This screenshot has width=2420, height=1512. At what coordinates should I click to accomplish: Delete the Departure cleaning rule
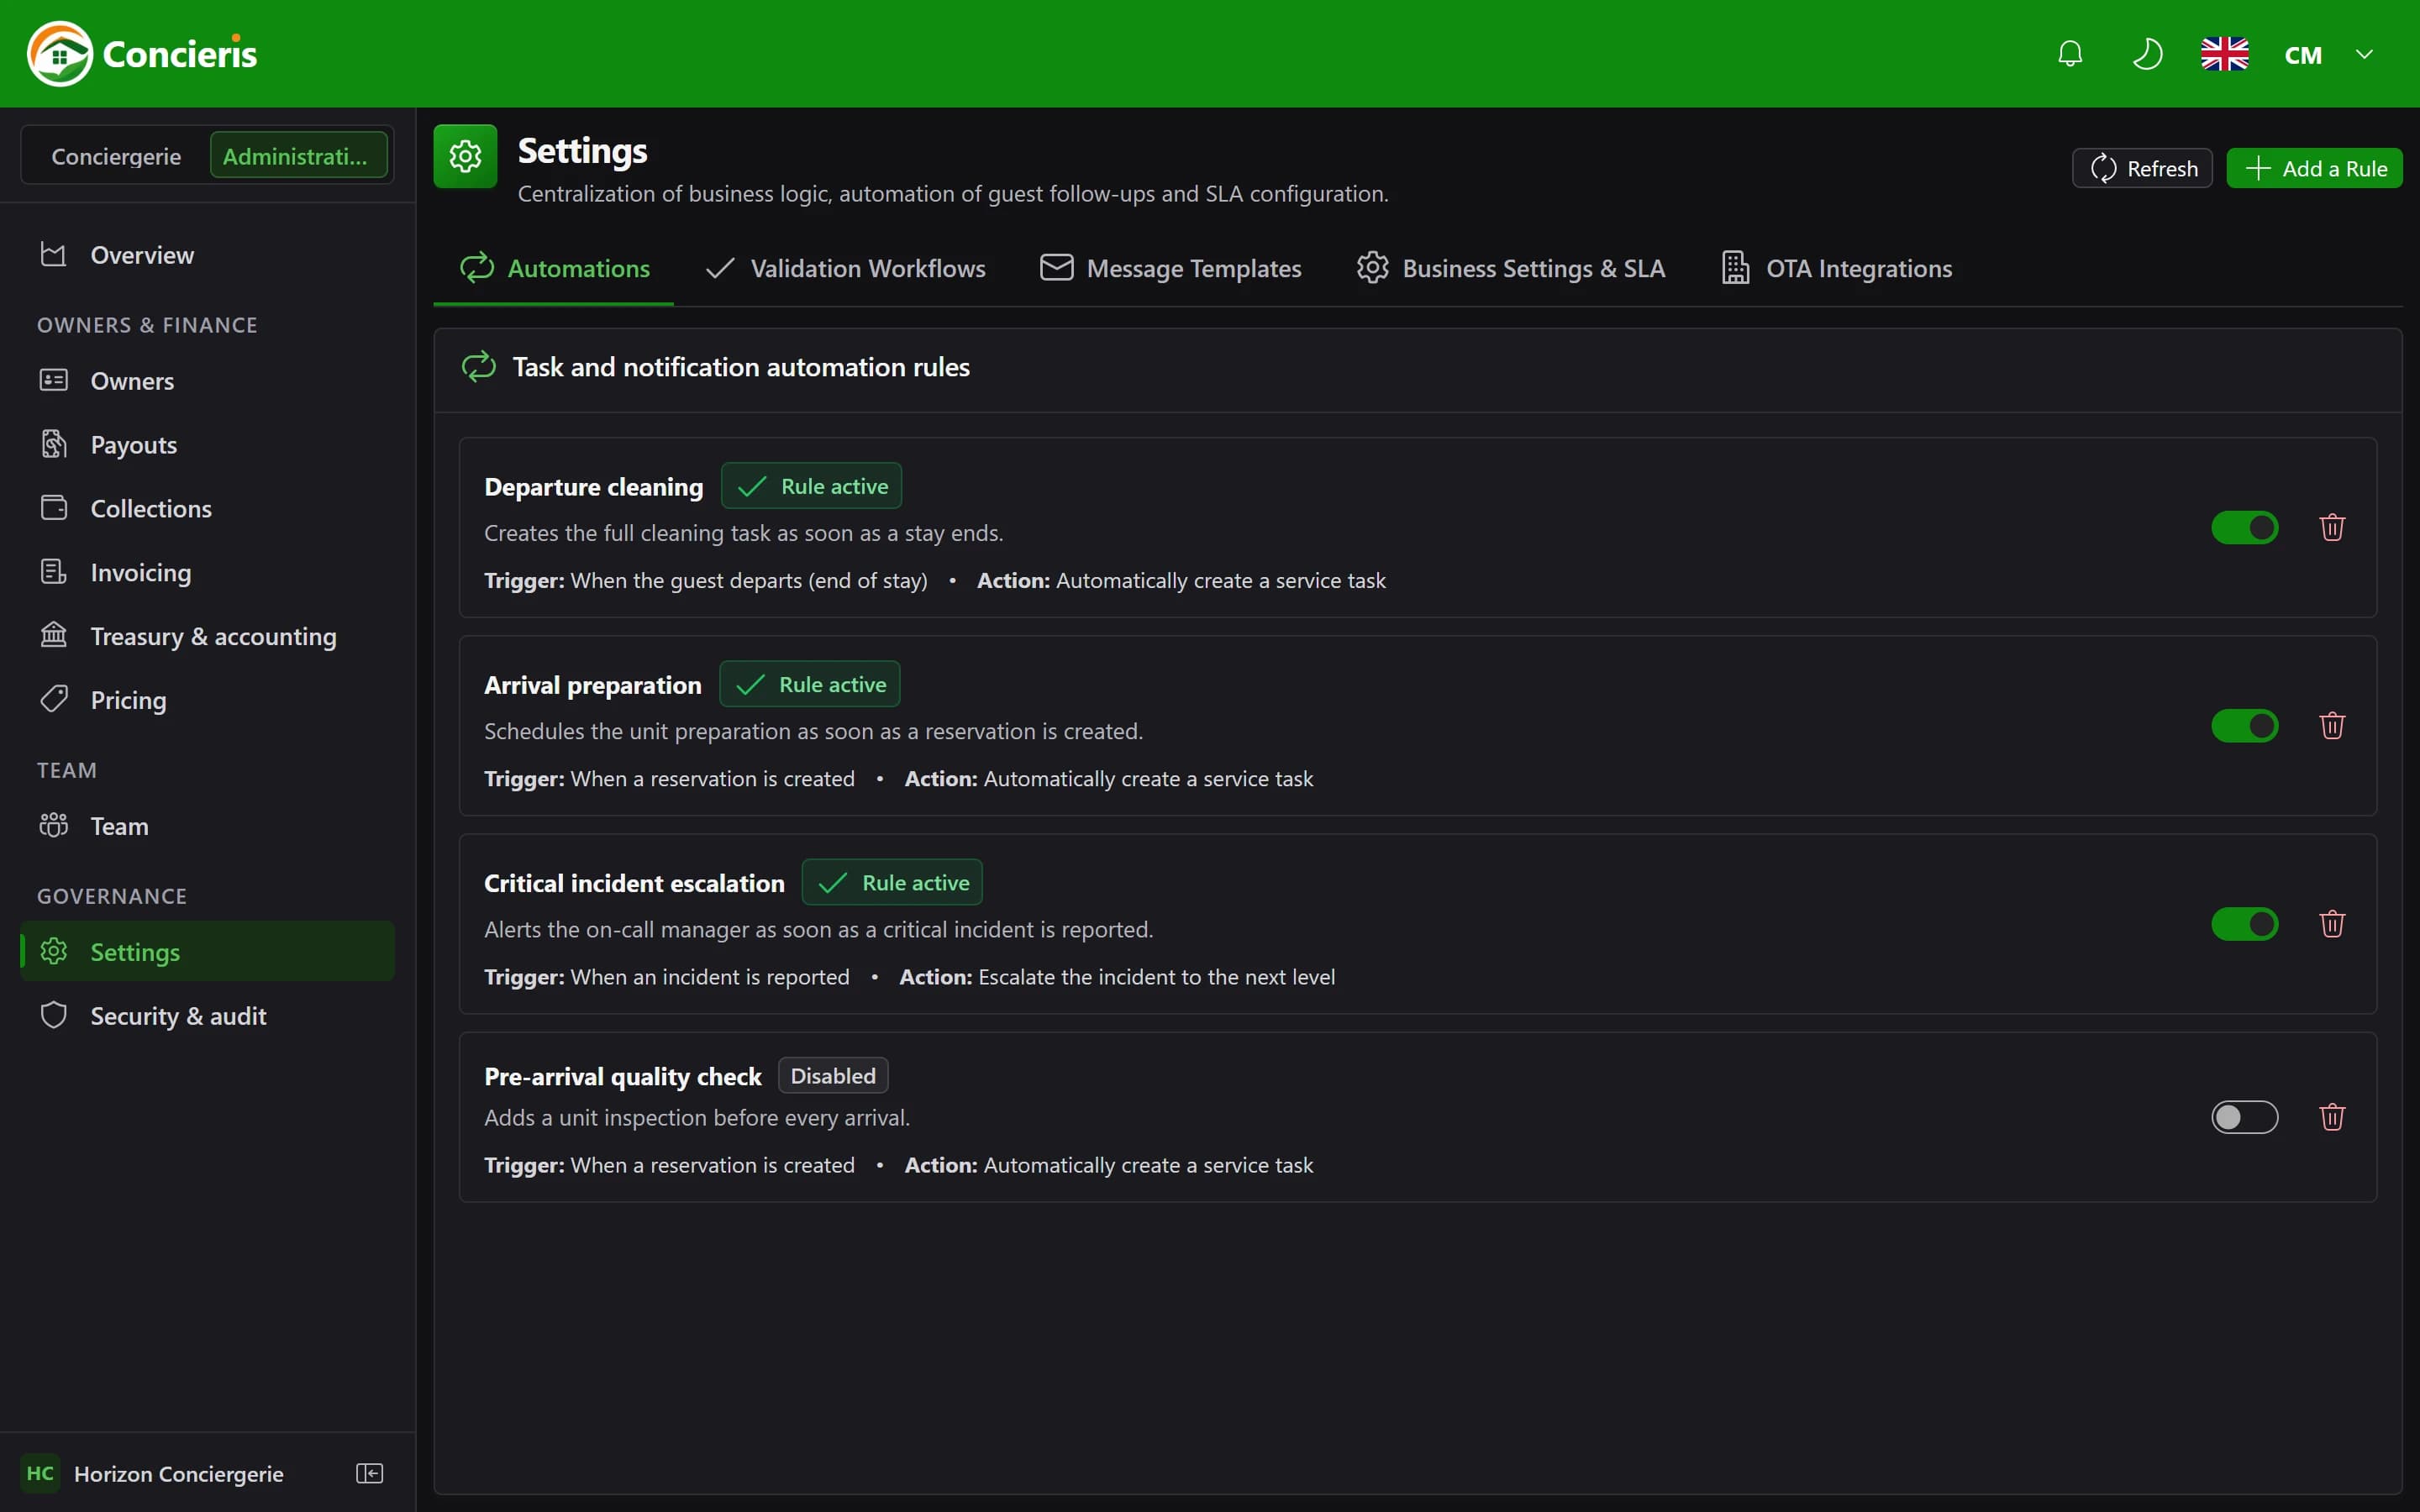tap(2332, 527)
